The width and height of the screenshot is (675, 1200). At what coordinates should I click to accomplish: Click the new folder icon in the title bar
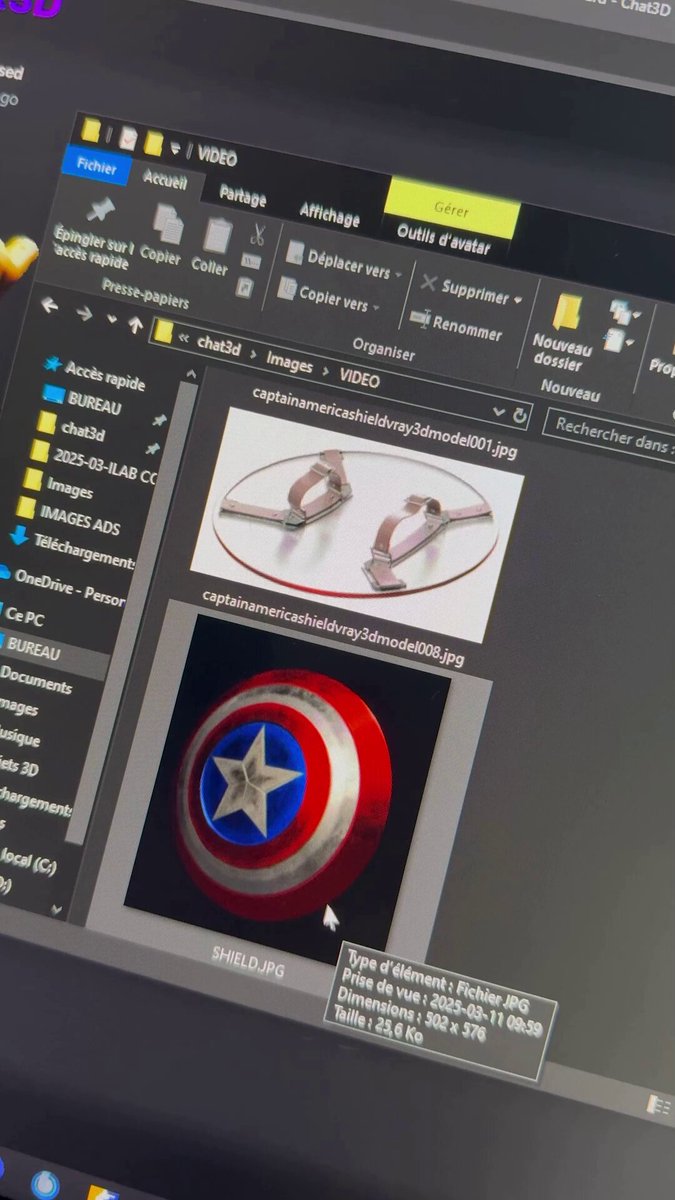[x=153, y=143]
